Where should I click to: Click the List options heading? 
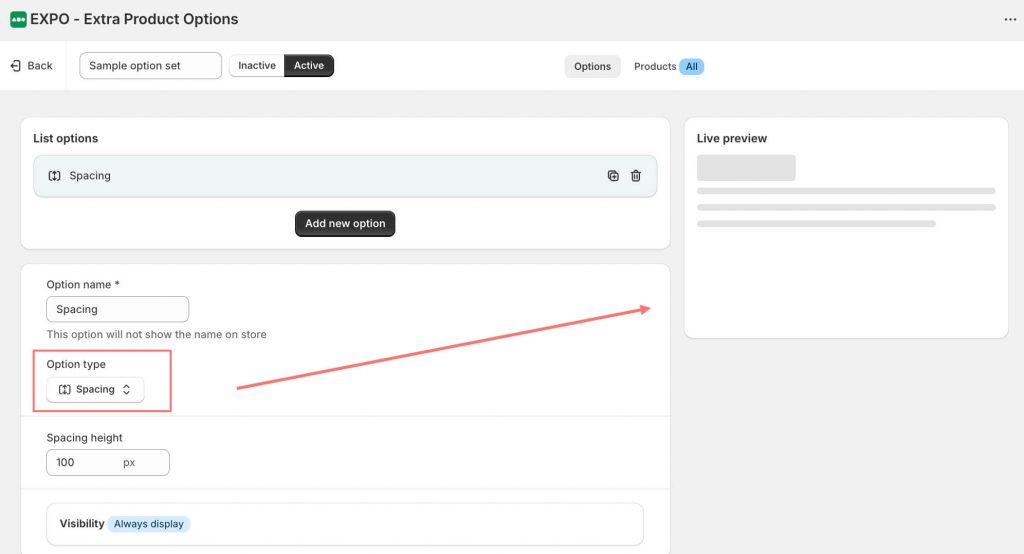(x=65, y=138)
